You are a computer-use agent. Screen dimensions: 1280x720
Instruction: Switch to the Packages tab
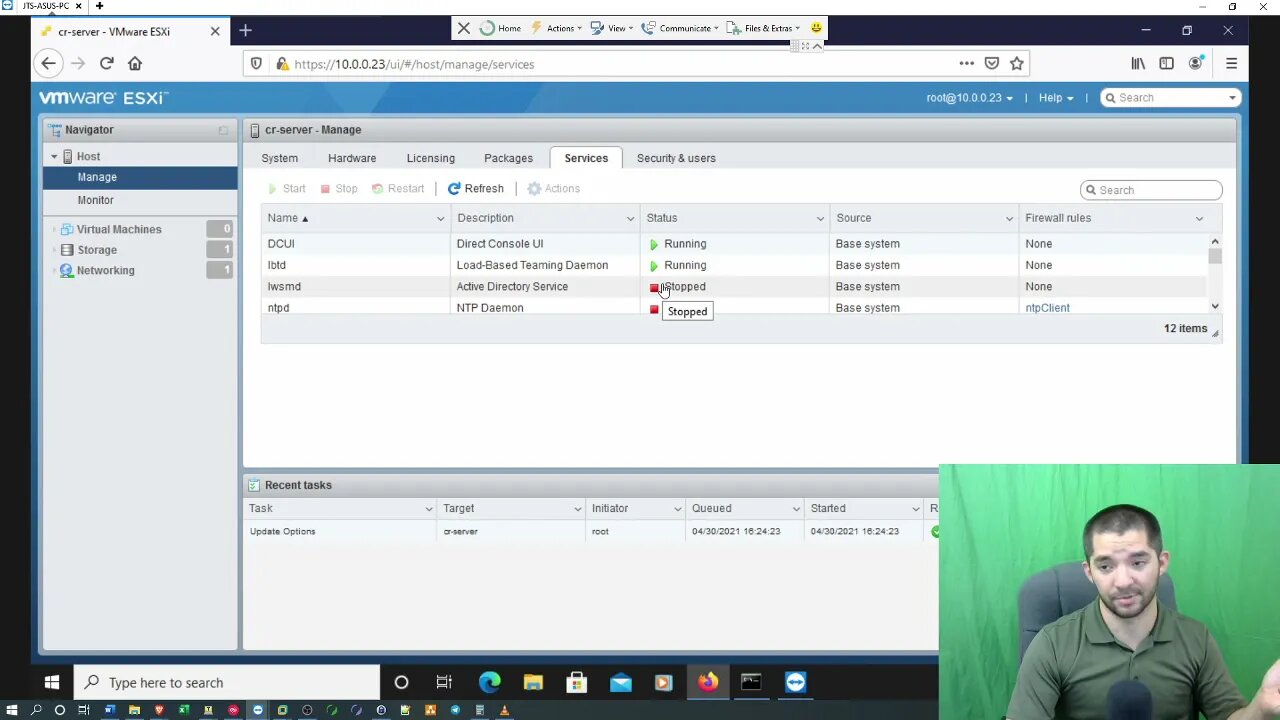[x=508, y=158]
